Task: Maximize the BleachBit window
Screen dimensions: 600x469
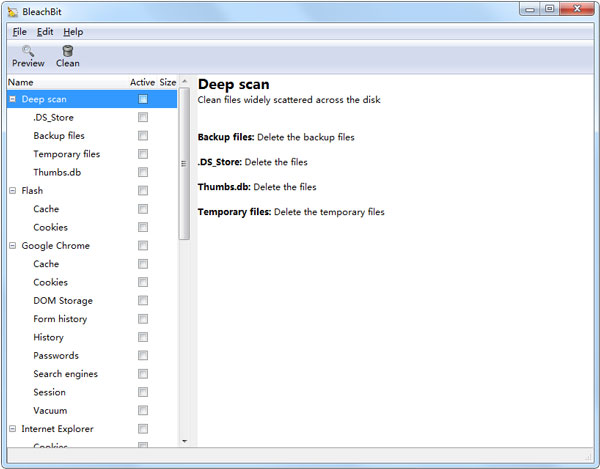Action: tap(549, 9)
